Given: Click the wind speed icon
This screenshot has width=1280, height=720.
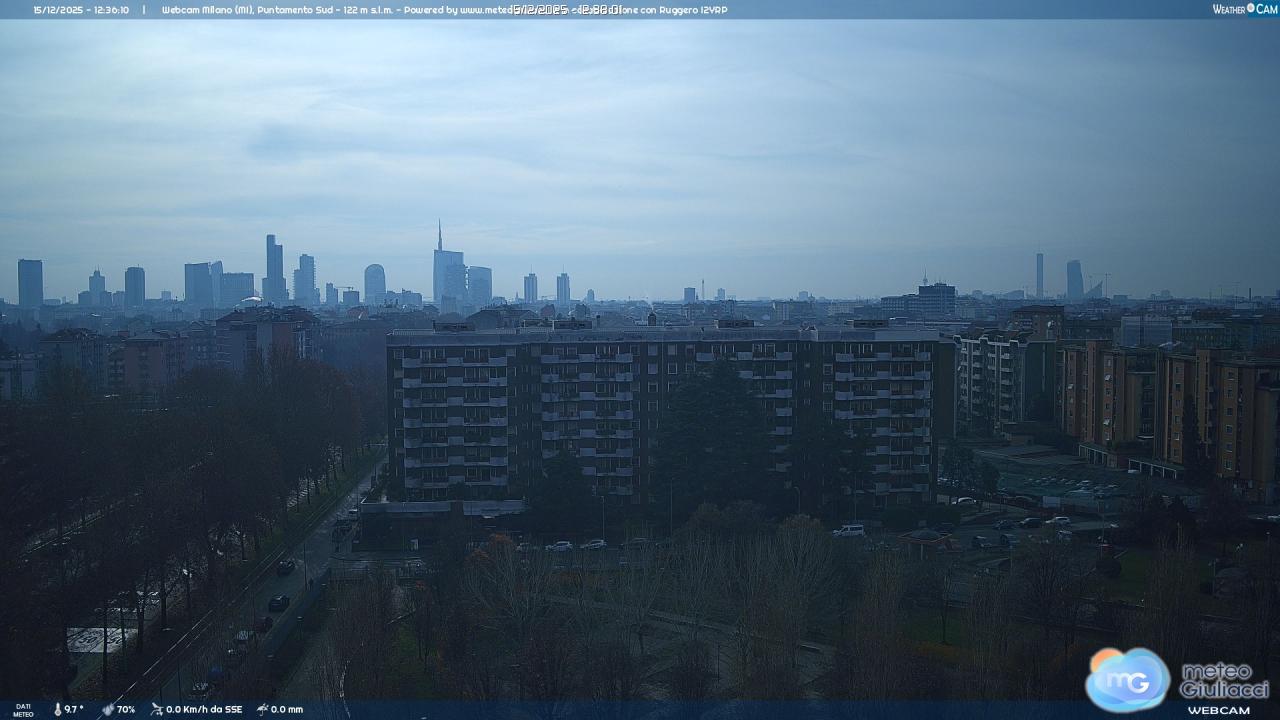Looking at the screenshot, I should tap(156, 710).
